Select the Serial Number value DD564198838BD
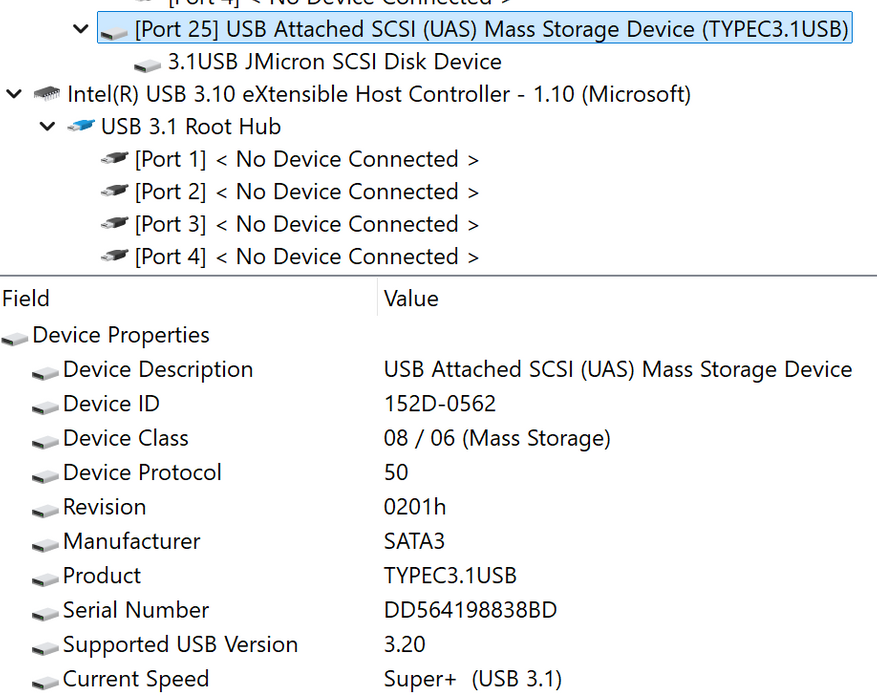The height and width of the screenshot is (697, 877). [x=470, y=610]
